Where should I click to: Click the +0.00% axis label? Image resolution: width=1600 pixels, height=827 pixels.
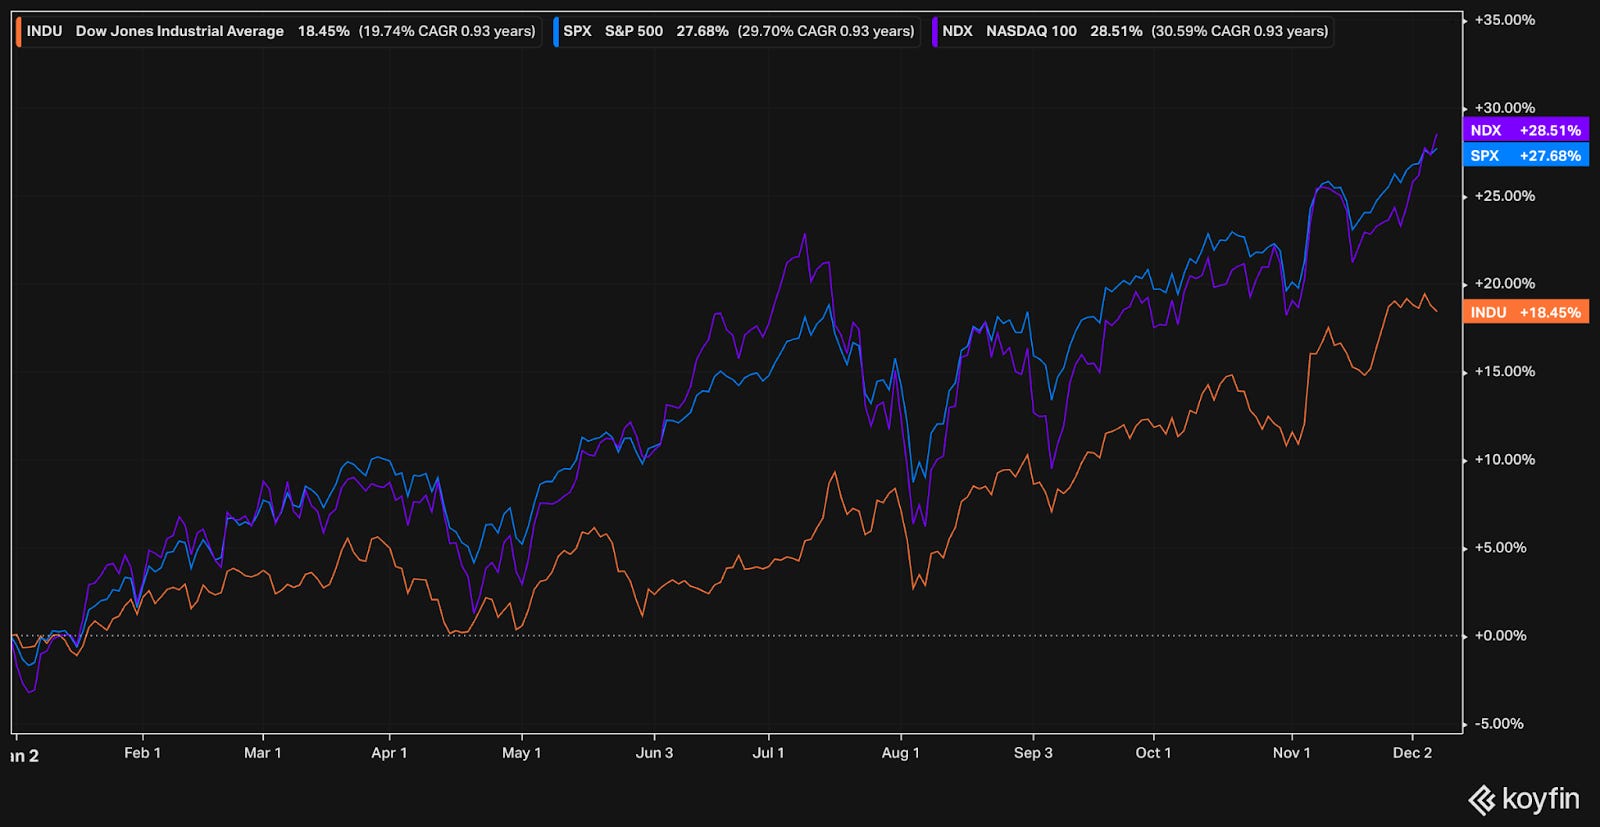[1500, 636]
